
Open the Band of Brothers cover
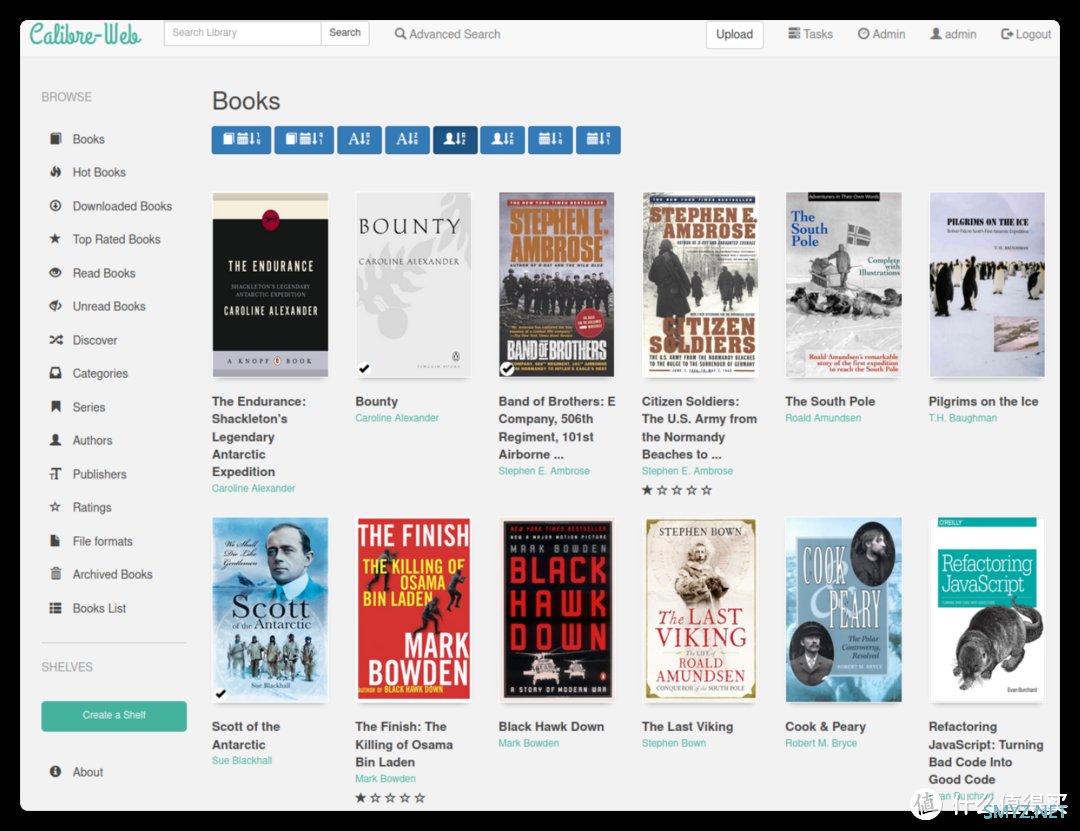[x=557, y=285]
